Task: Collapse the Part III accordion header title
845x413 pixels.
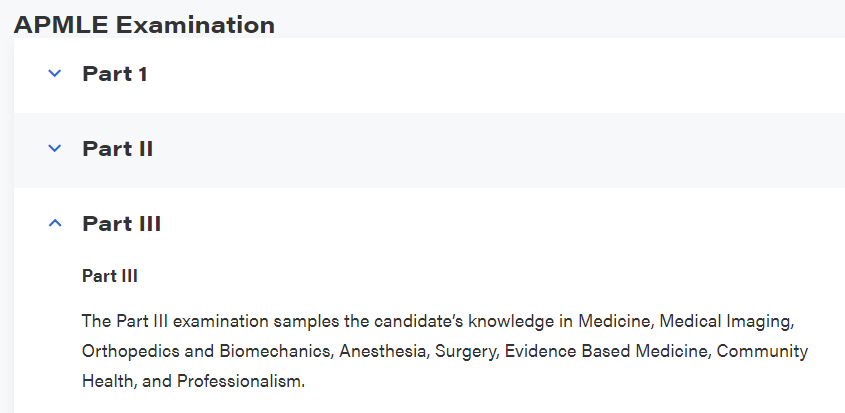Action: (x=122, y=223)
